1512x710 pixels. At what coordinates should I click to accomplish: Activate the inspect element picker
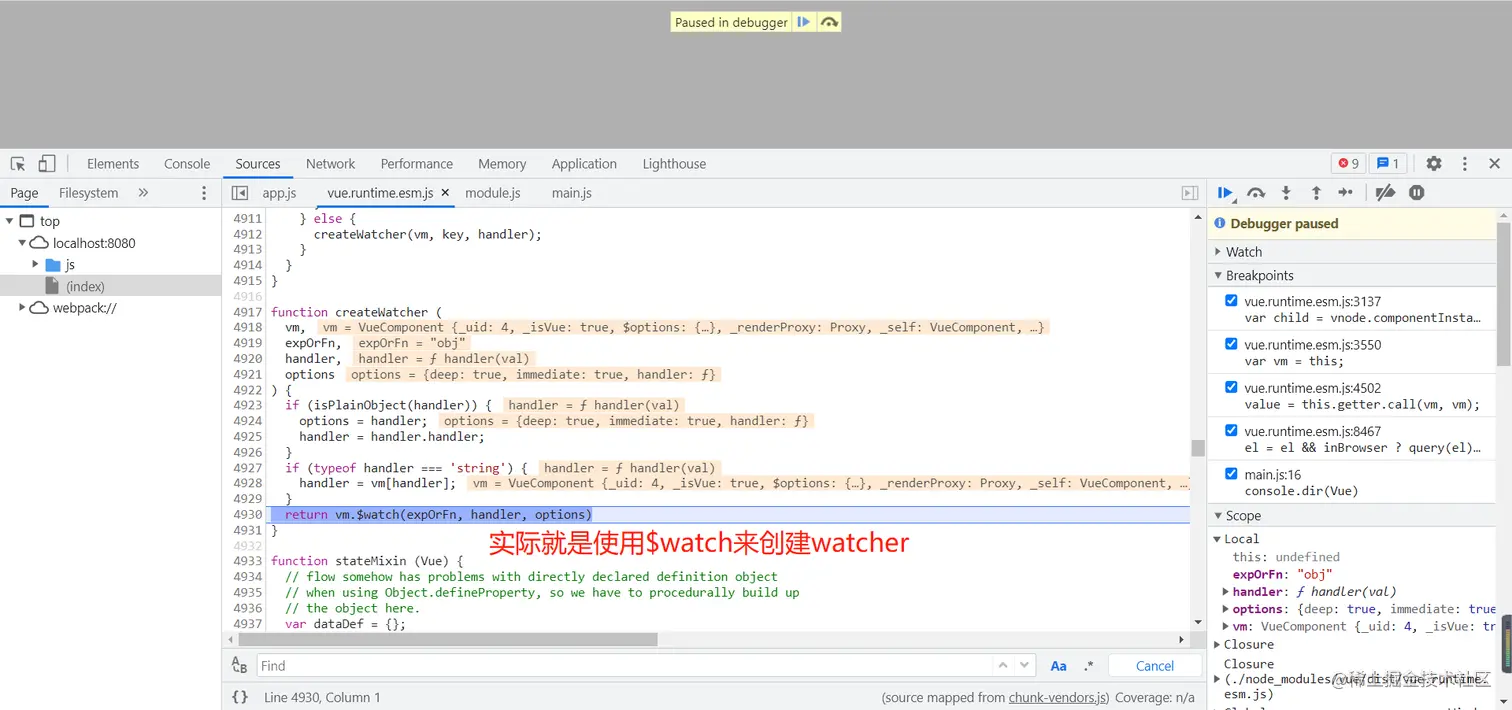(18, 164)
